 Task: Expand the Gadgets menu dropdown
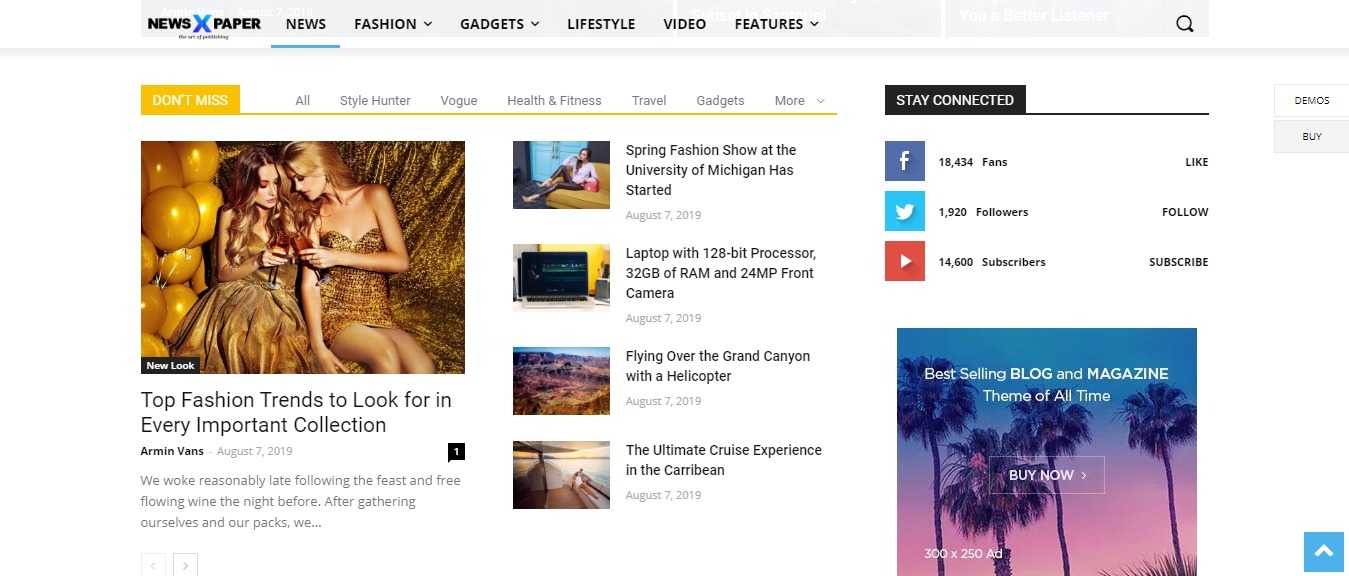499,24
